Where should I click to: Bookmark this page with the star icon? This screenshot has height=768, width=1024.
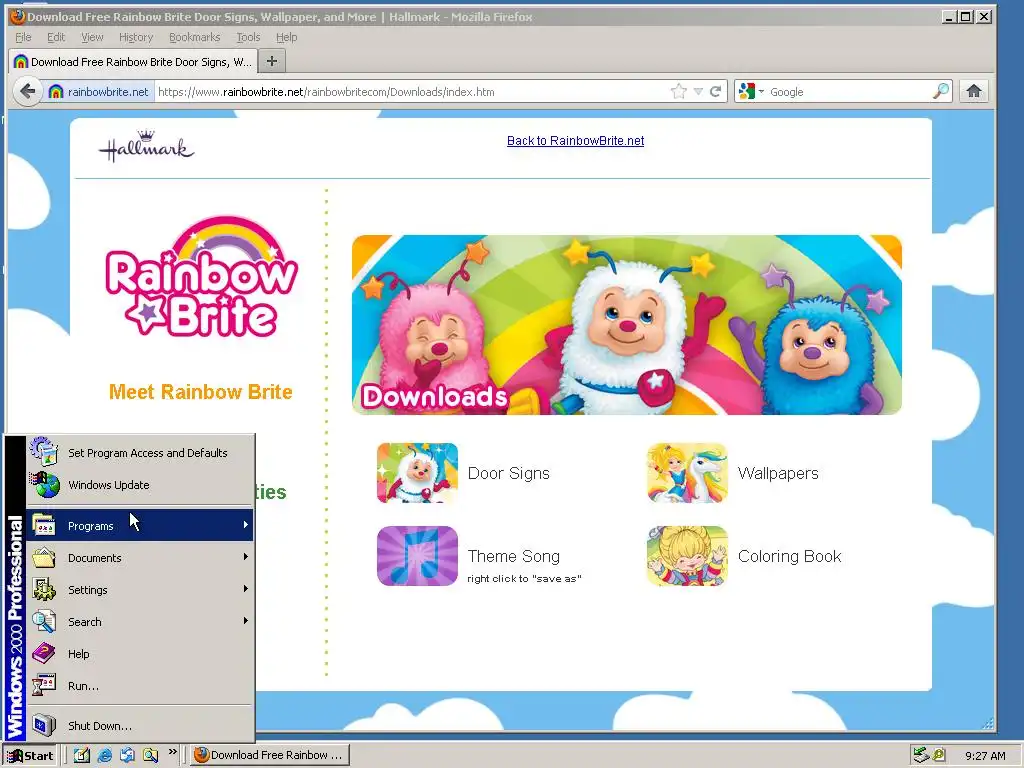pyautogui.click(x=679, y=91)
